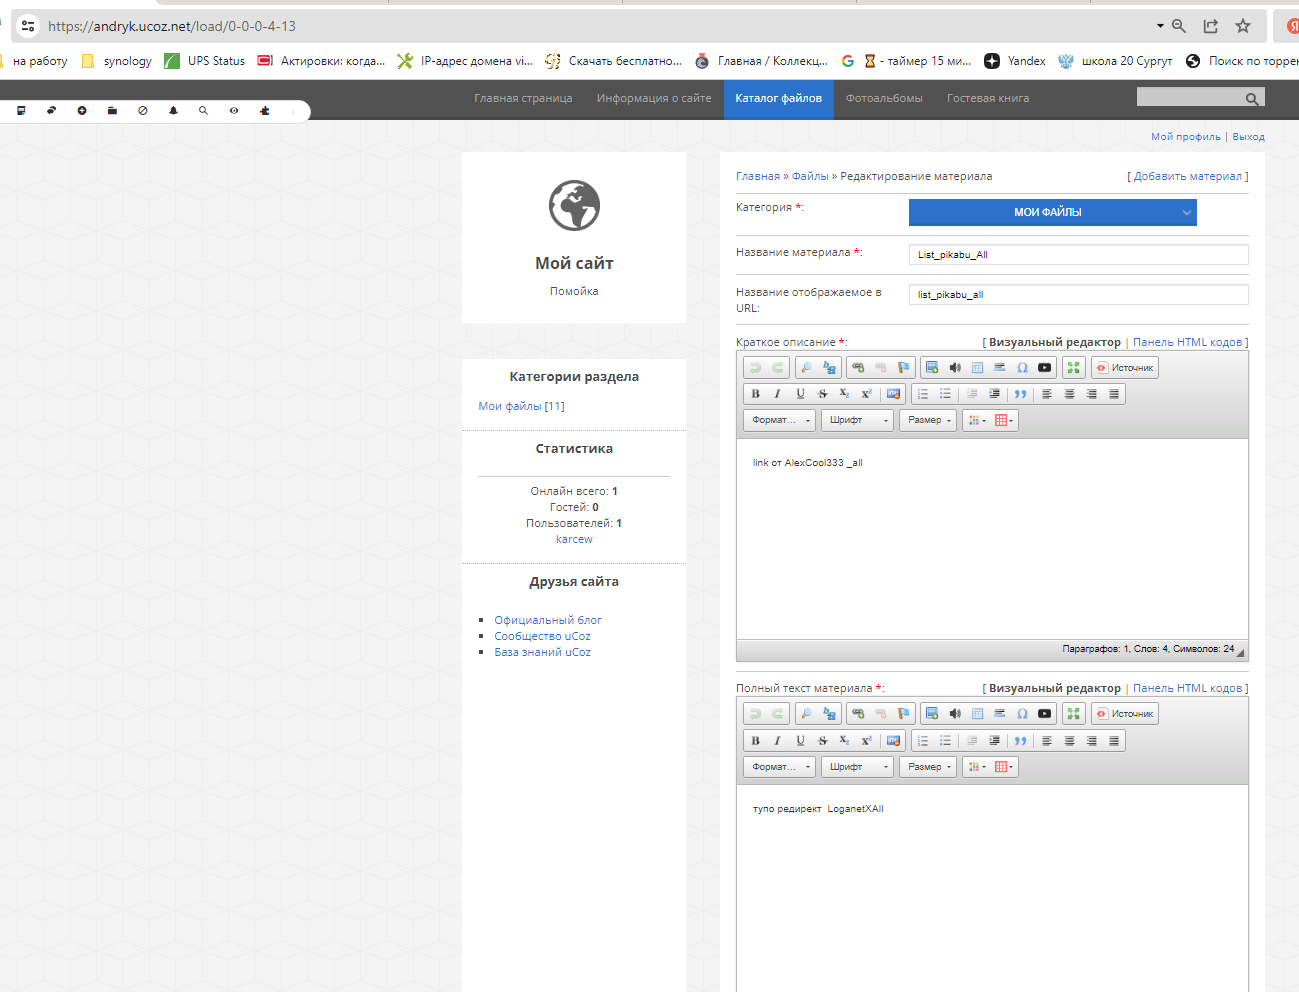This screenshot has width=1299, height=992.
Task: Toggle Underline in the short description editor
Action: coord(800,394)
